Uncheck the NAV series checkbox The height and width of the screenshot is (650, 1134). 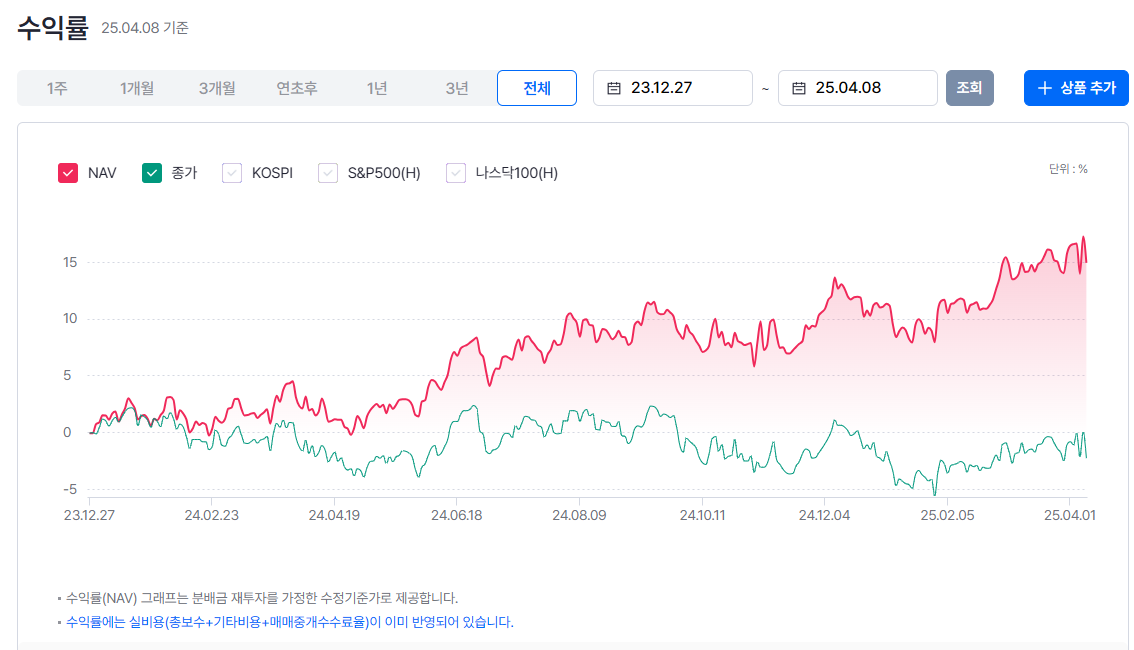click(x=67, y=172)
